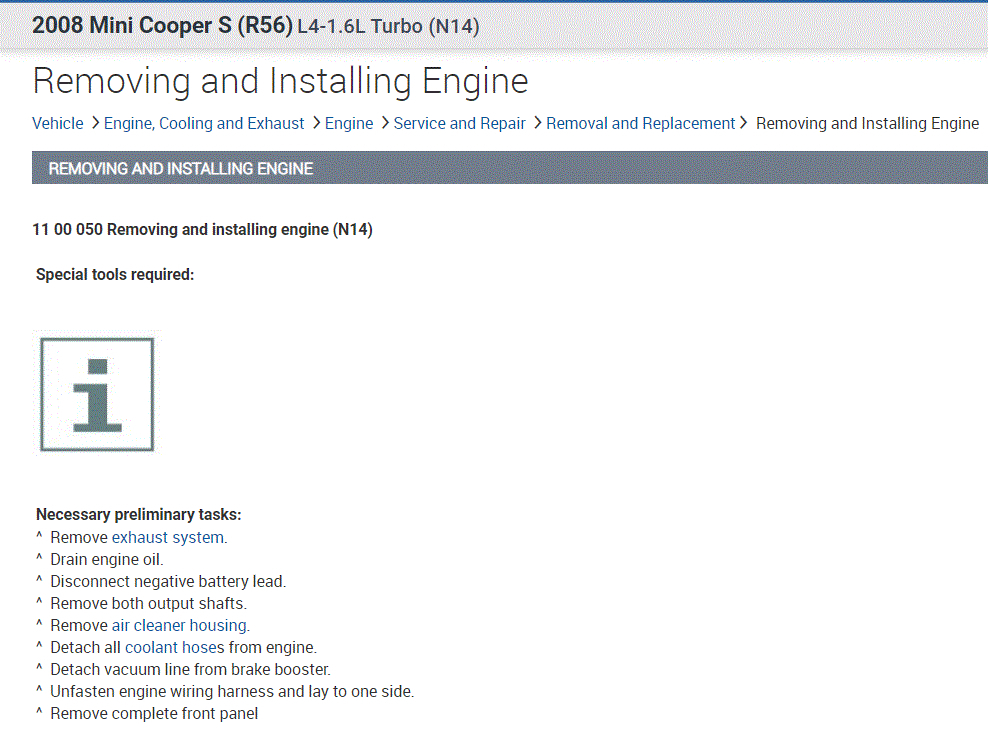Click the 'Special tools required:' heading

coord(115,275)
